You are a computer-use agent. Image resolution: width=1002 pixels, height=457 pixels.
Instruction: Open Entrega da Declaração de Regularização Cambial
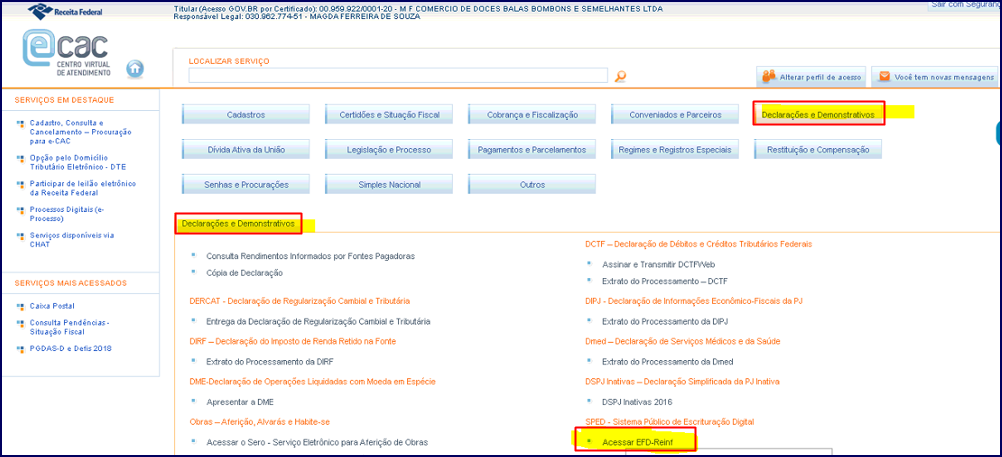pyautogui.click(x=318, y=321)
